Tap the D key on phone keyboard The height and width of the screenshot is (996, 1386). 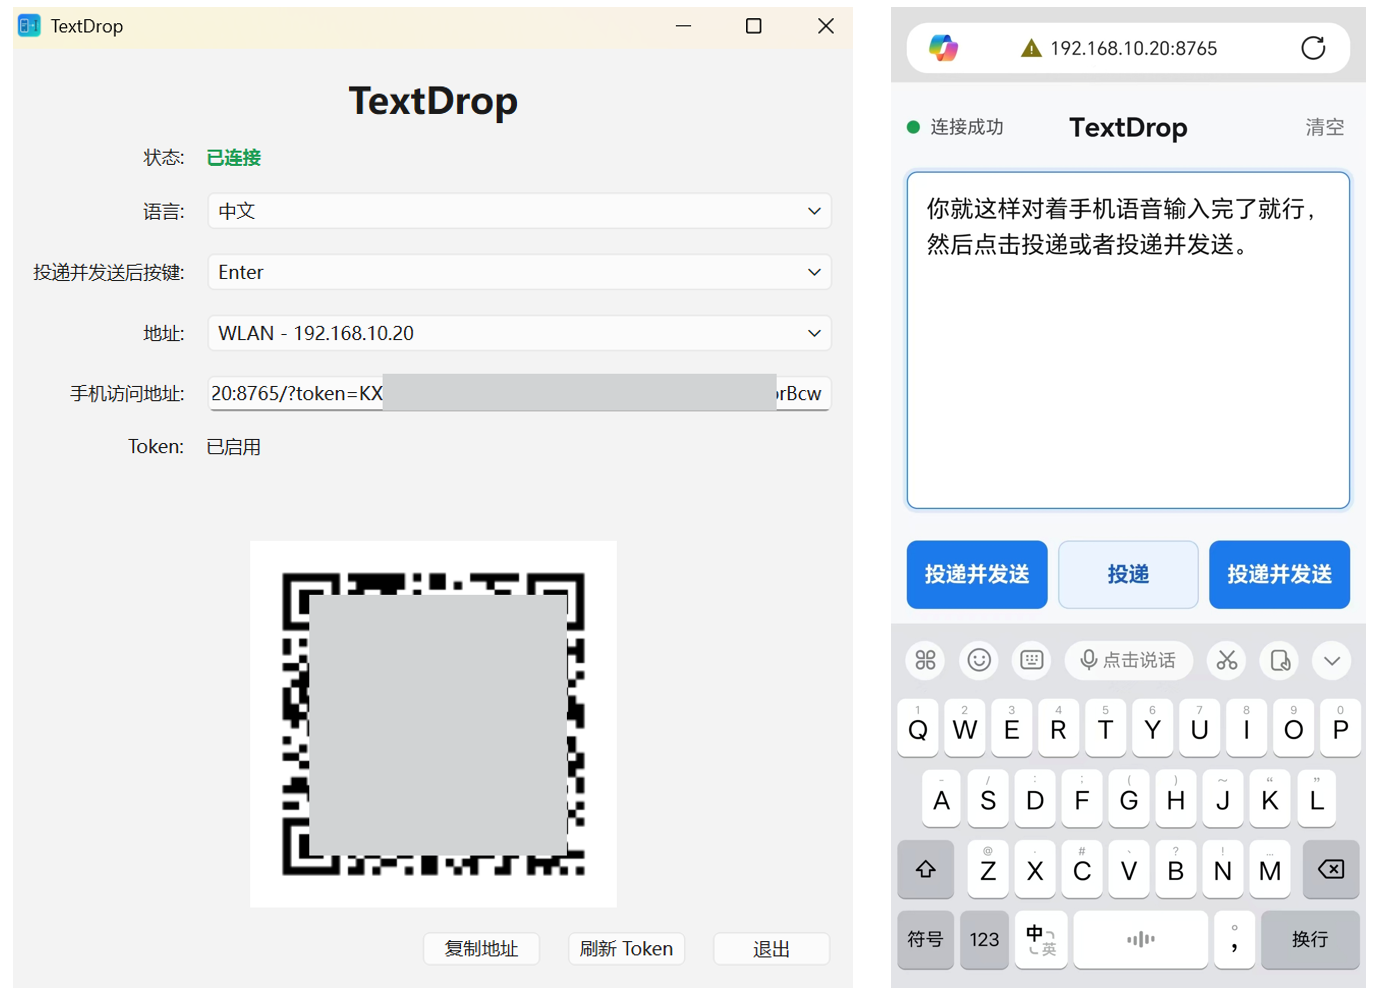point(1035,799)
